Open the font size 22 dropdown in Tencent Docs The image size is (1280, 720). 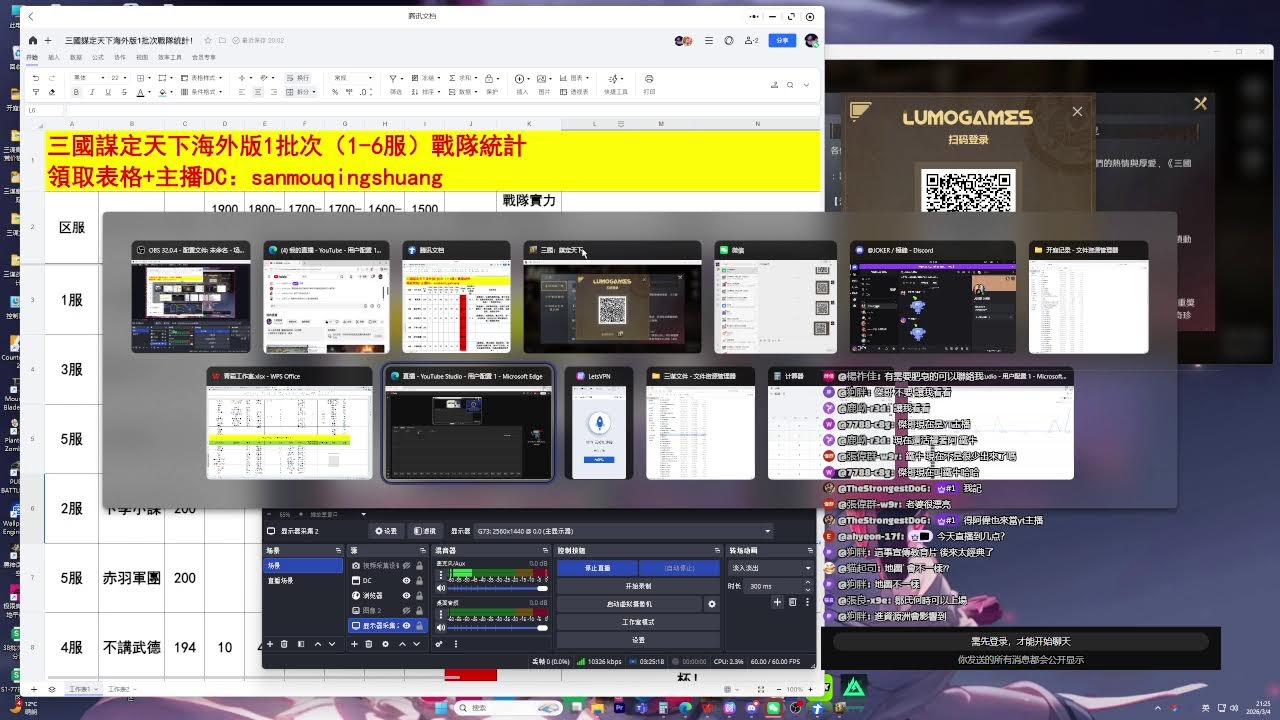[x=118, y=77]
